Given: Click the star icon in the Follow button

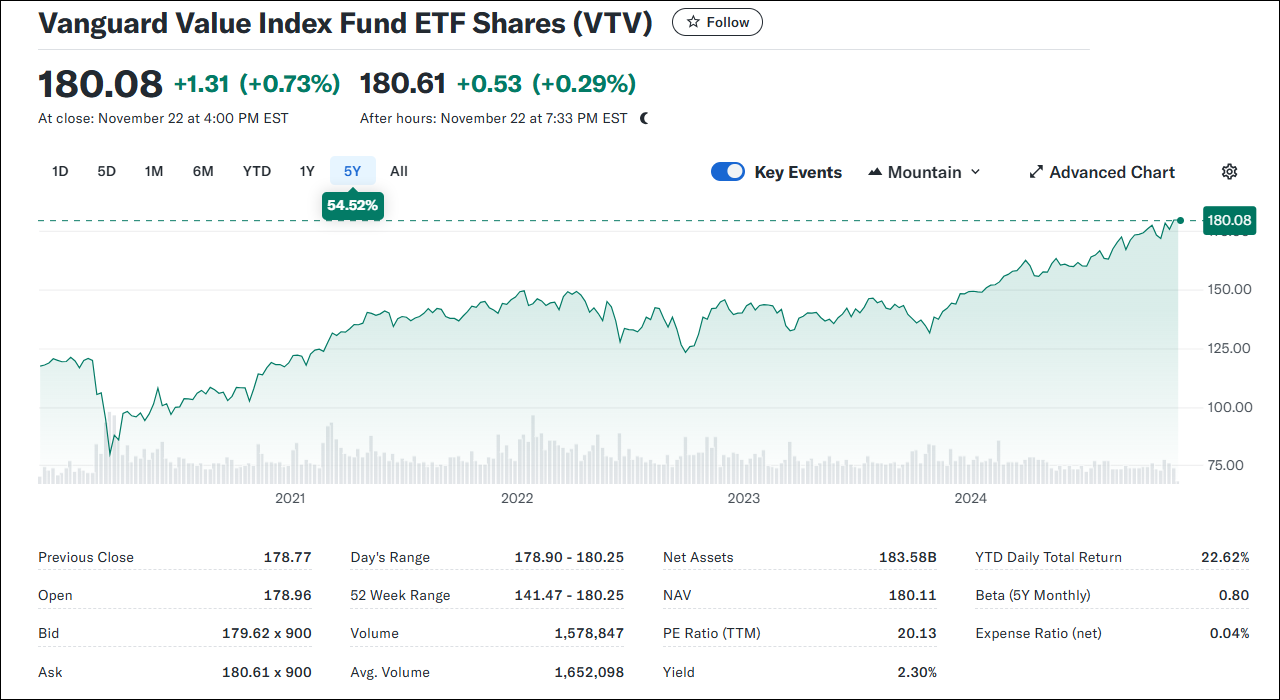Looking at the screenshot, I should [x=692, y=21].
